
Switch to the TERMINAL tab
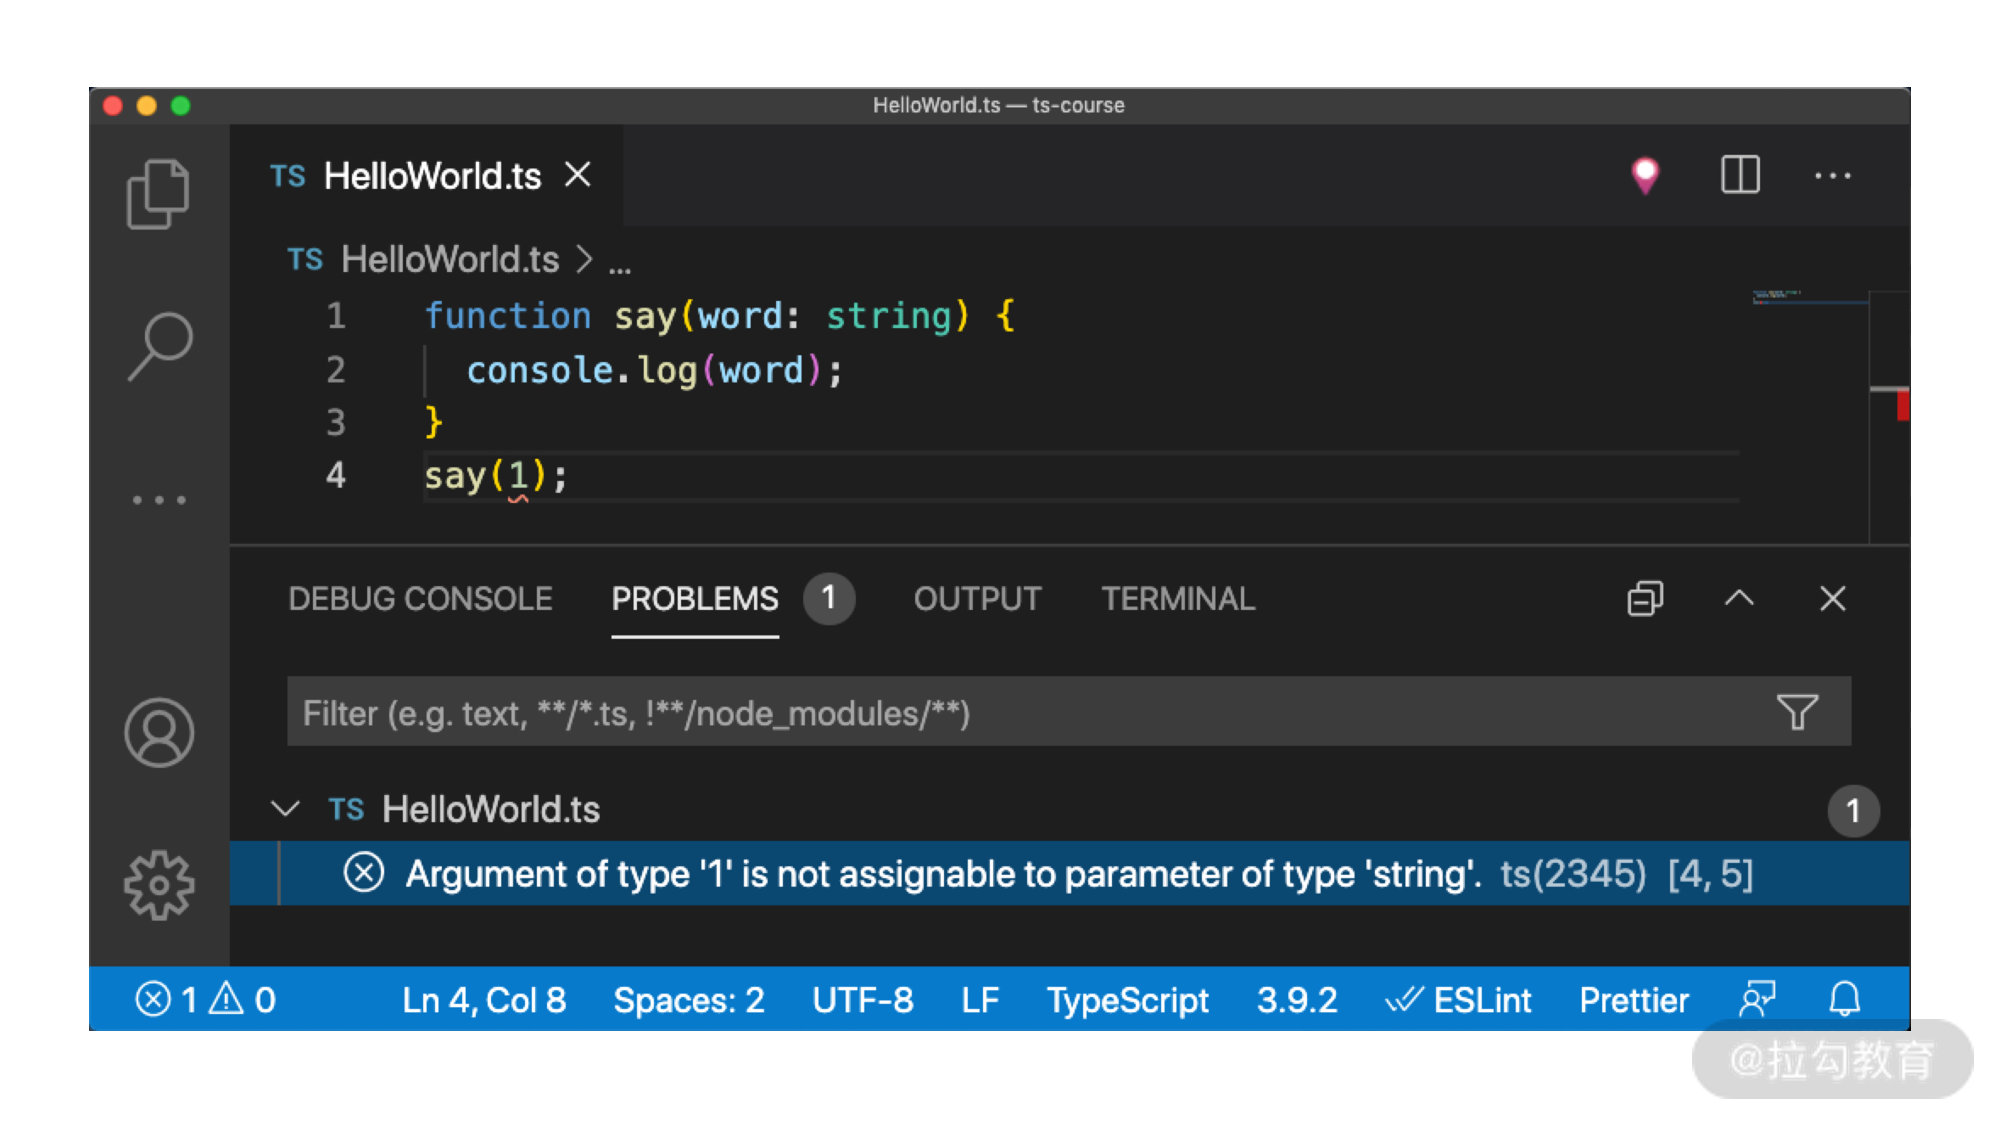(1177, 599)
